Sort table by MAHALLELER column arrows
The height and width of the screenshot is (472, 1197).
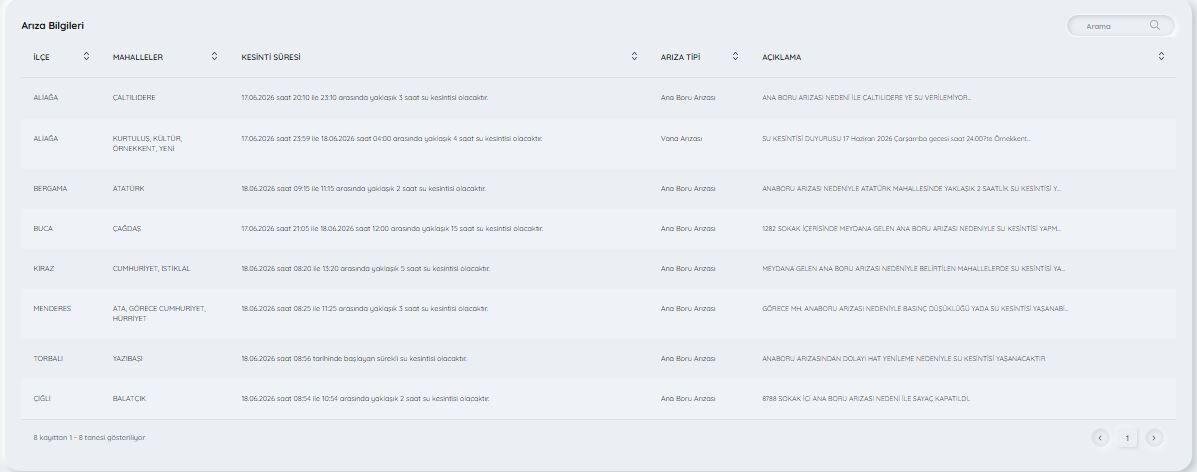(x=215, y=56)
